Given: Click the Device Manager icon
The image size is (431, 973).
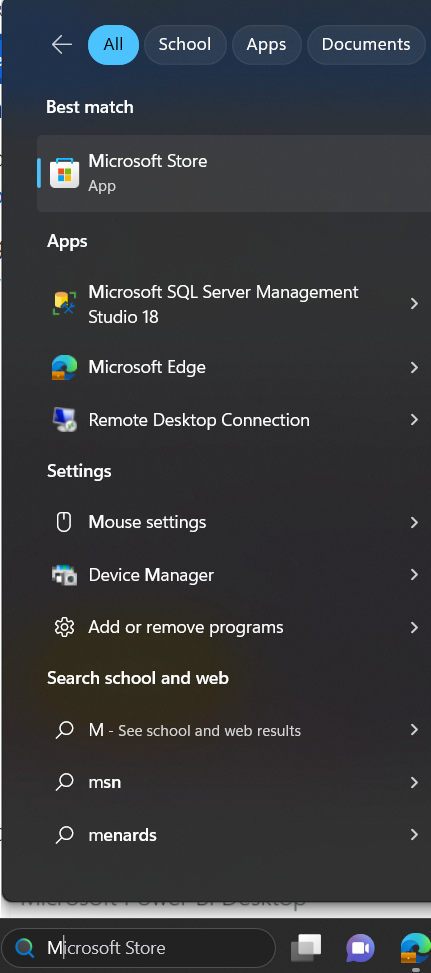Looking at the screenshot, I should click(x=64, y=575).
